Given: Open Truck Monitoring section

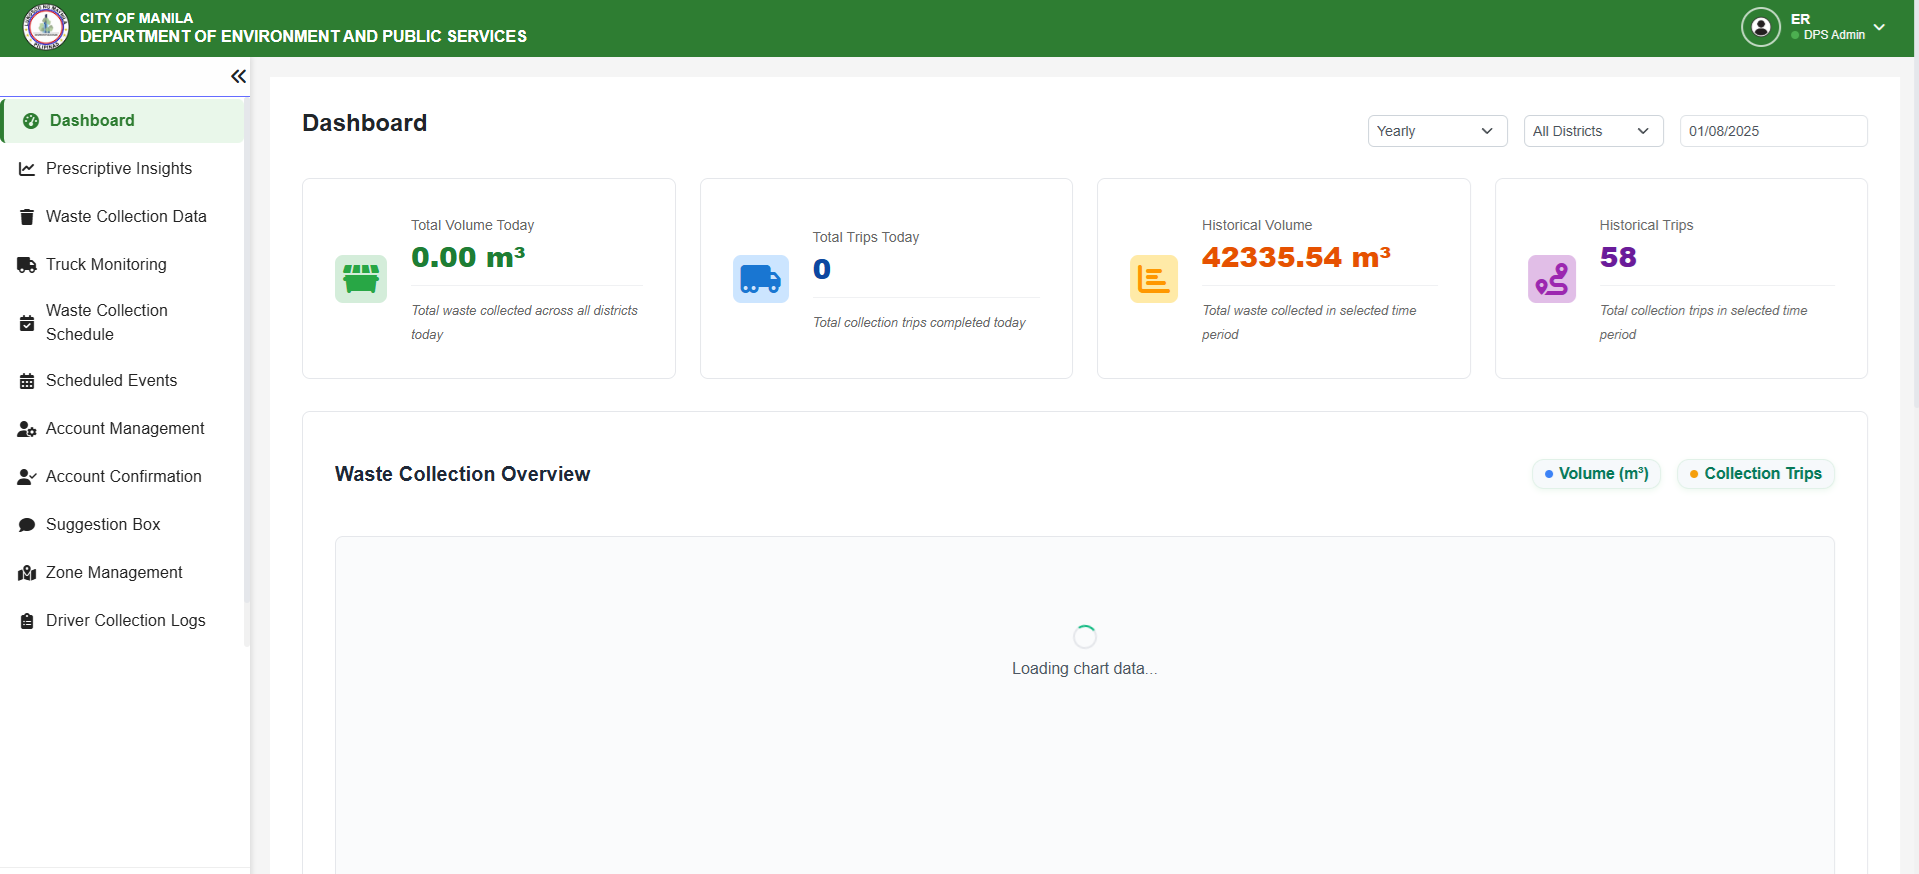Looking at the screenshot, I should pyautogui.click(x=123, y=265).
